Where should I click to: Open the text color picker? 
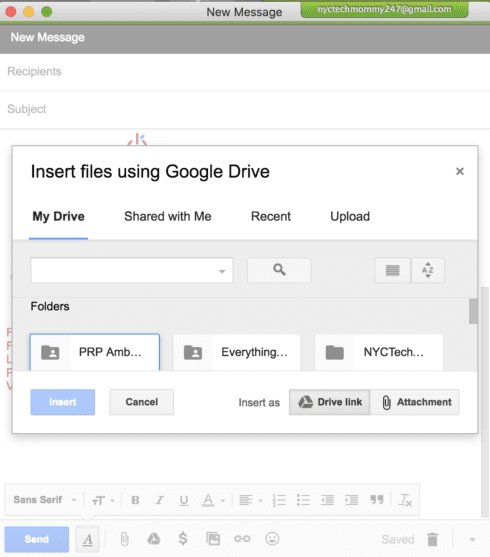pos(213,500)
